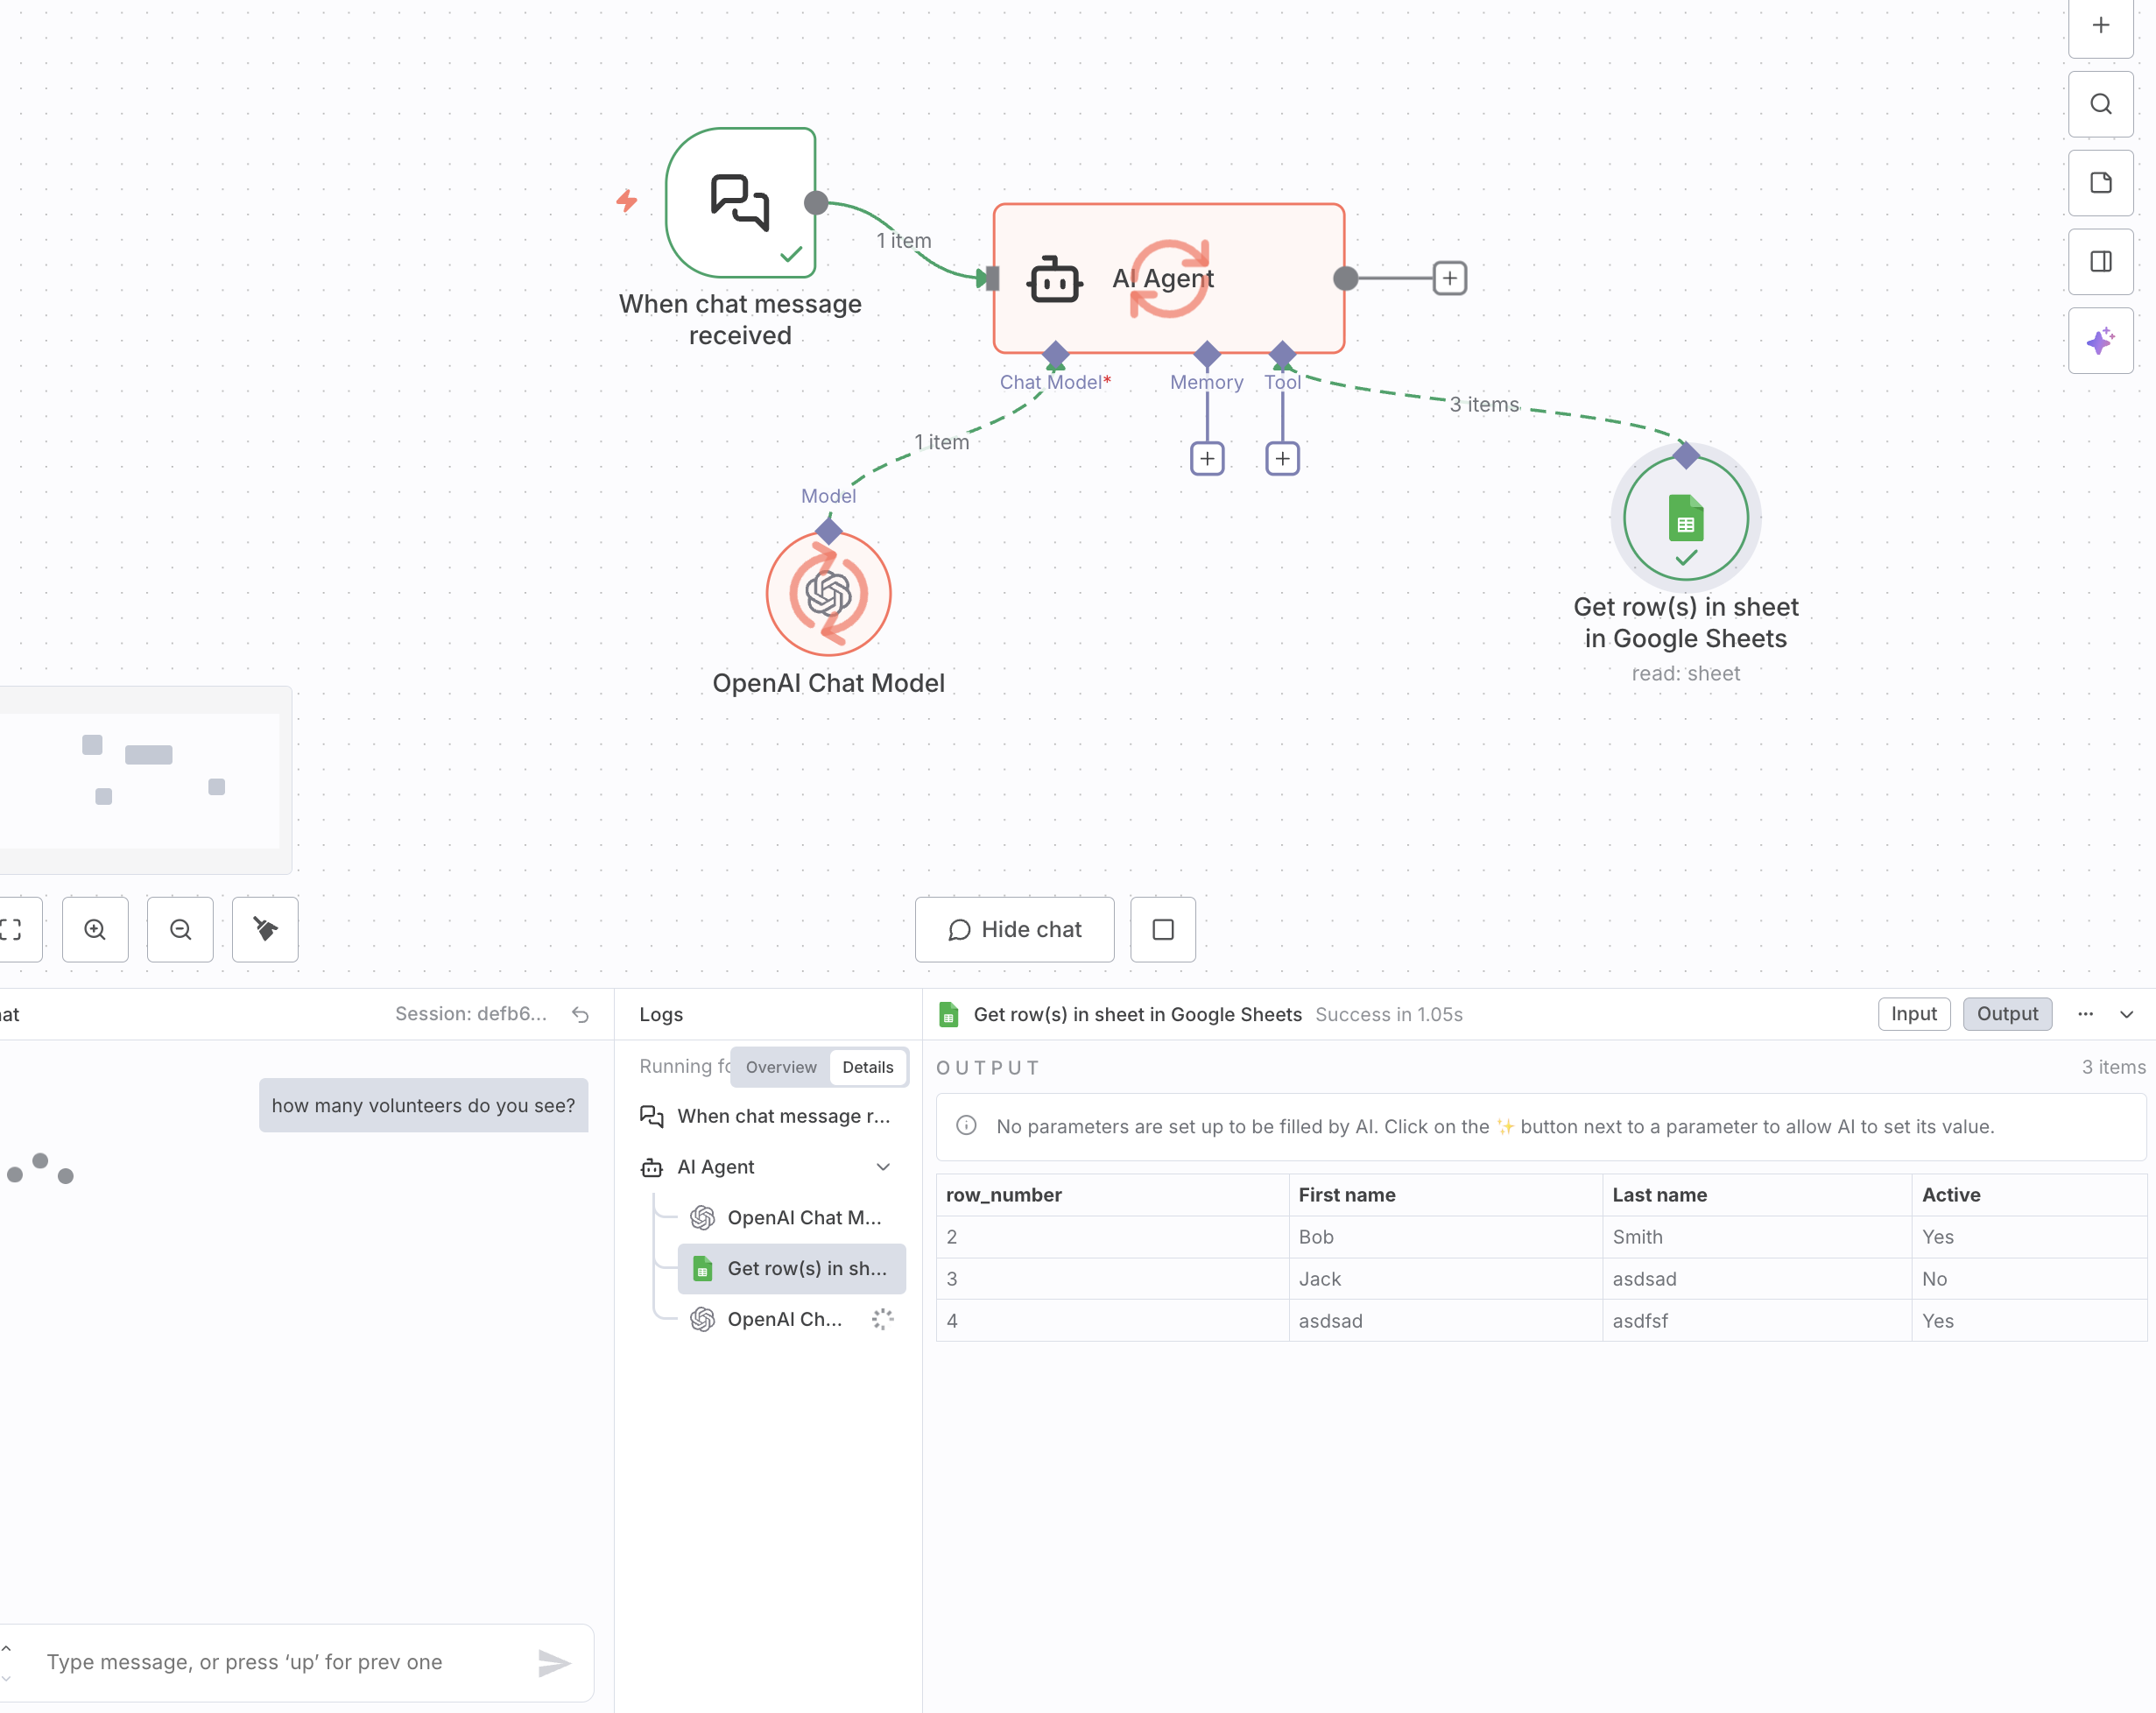Add a Memory sub-node plus button

point(1207,458)
